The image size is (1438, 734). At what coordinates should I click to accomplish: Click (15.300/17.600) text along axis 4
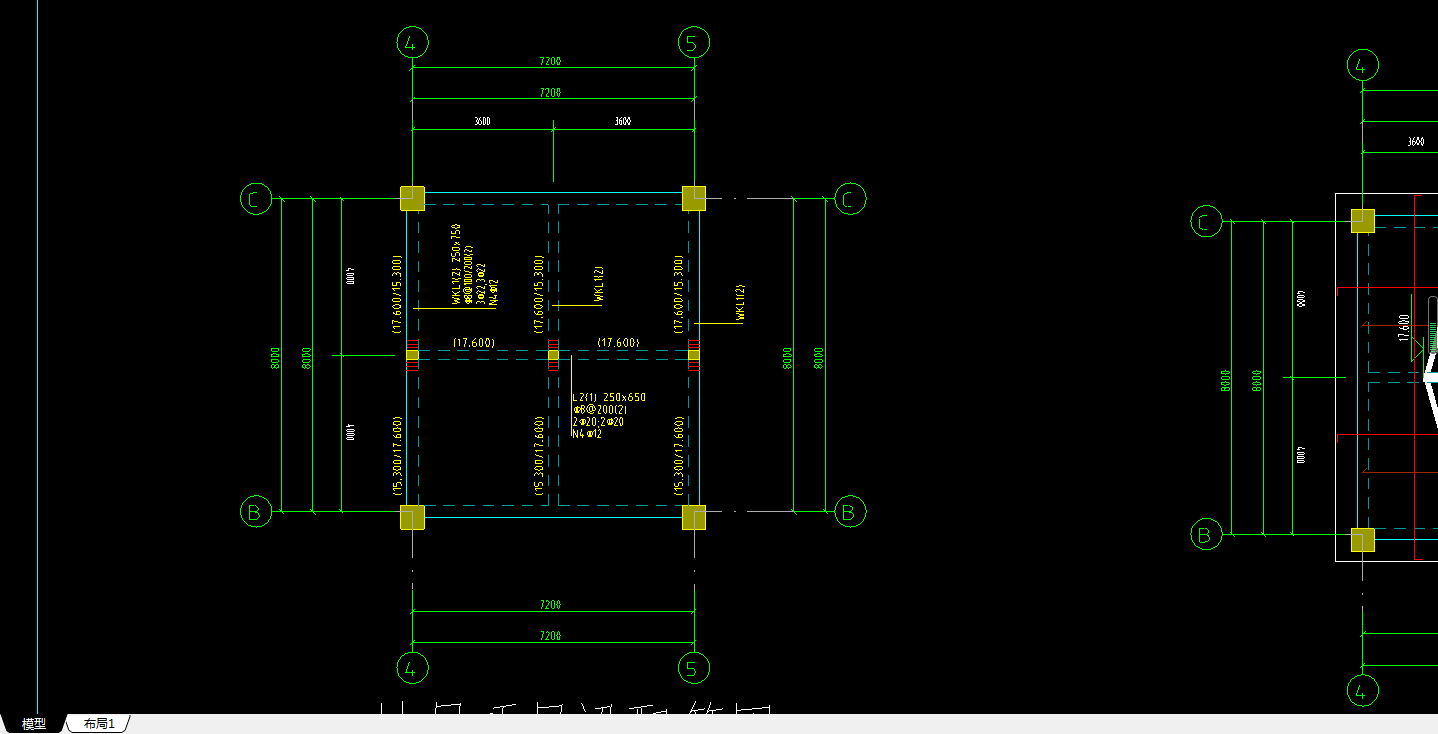click(x=397, y=456)
